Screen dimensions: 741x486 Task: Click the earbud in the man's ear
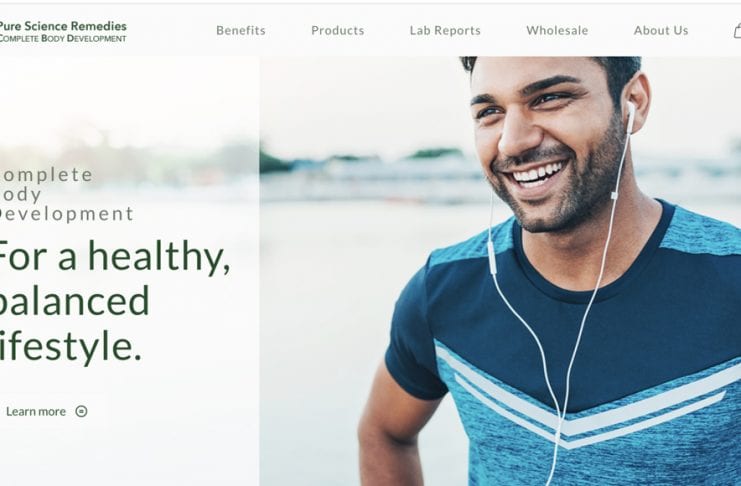[630, 116]
